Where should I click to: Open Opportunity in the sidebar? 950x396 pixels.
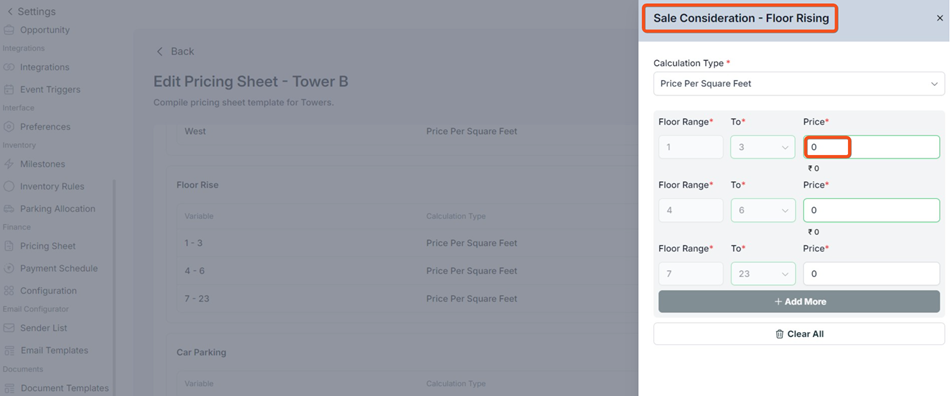pyautogui.click(x=44, y=30)
